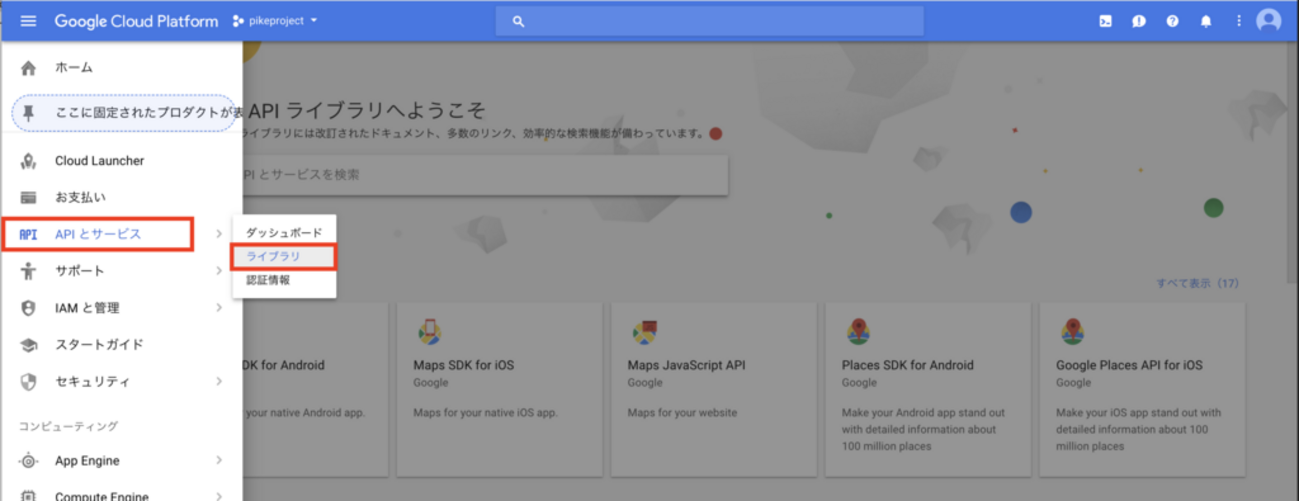Open the Places SDK for Android card
Image resolution: width=1299 pixels, height=501 pixels.
coord(928,388)
